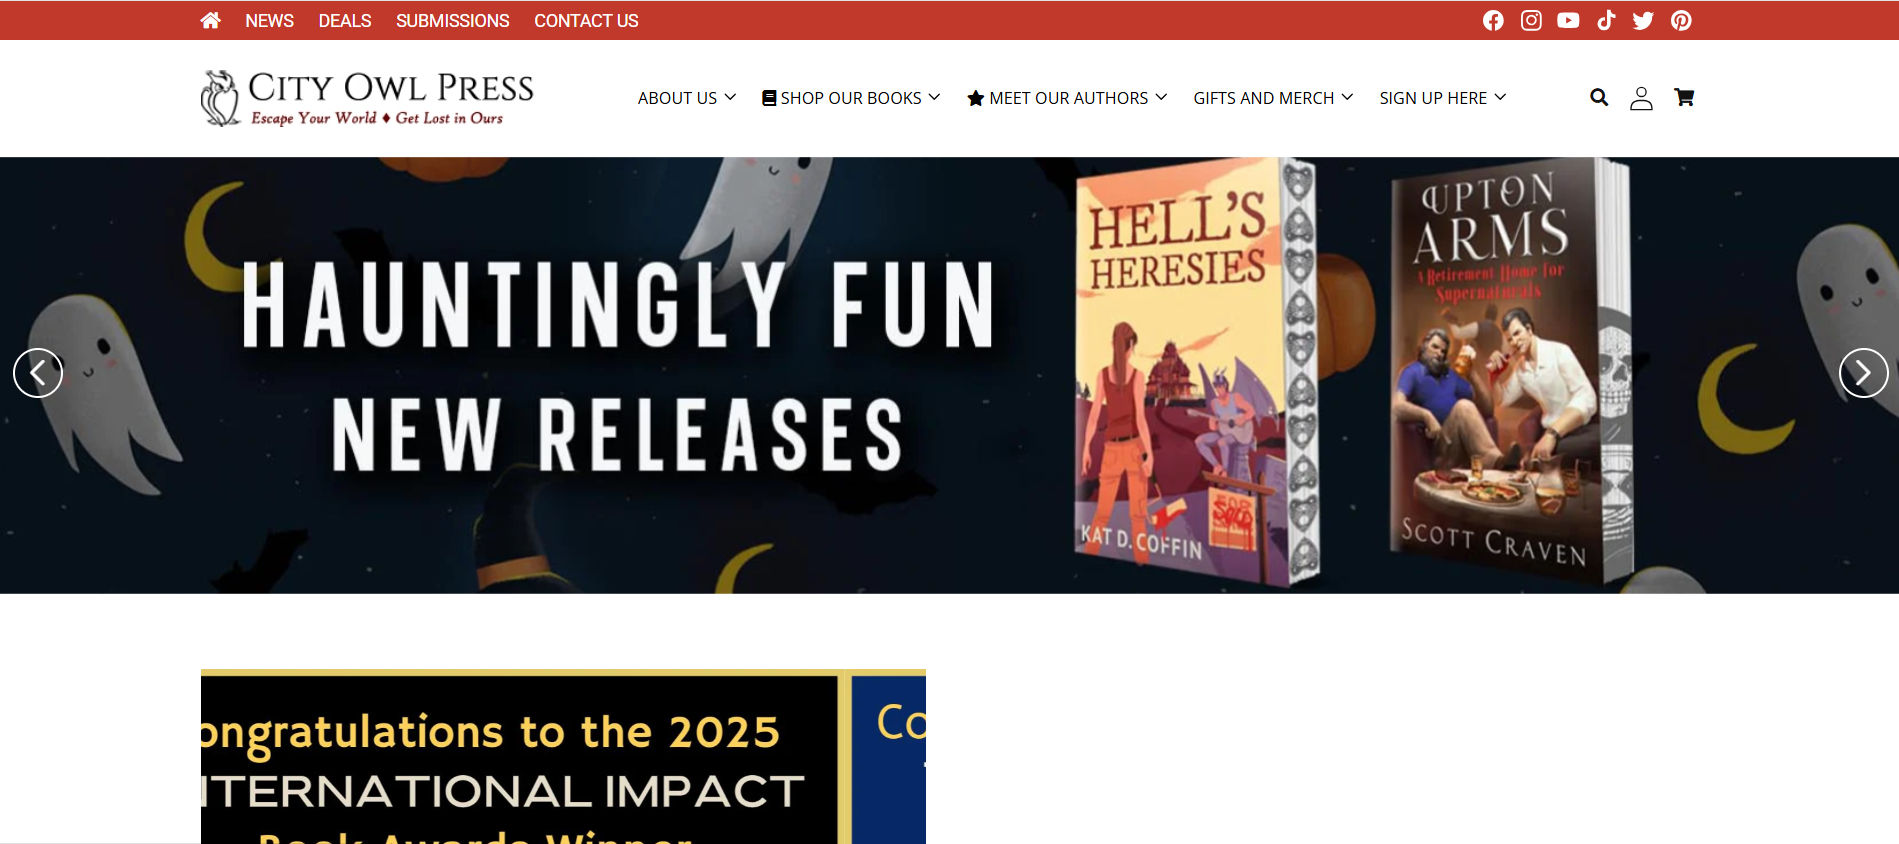Open the Gifts and Merch dropdown

coord(1273,98)
